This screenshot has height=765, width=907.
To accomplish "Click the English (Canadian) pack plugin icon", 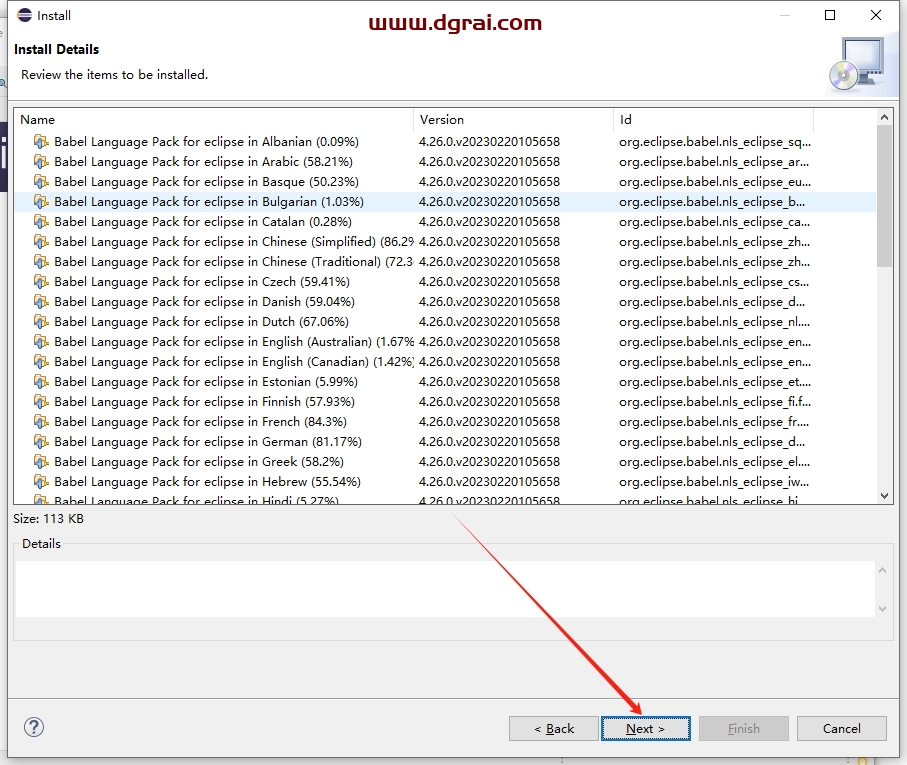I will pos(40,361).
